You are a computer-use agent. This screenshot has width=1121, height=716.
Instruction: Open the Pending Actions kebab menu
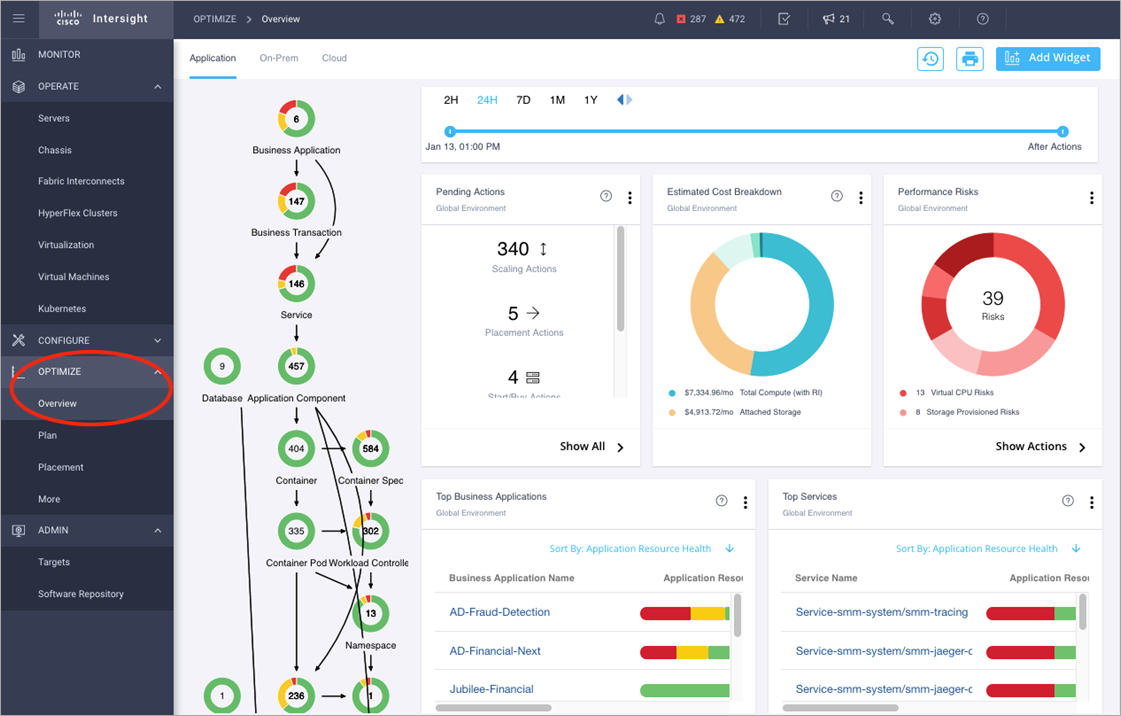click(629, 198)
